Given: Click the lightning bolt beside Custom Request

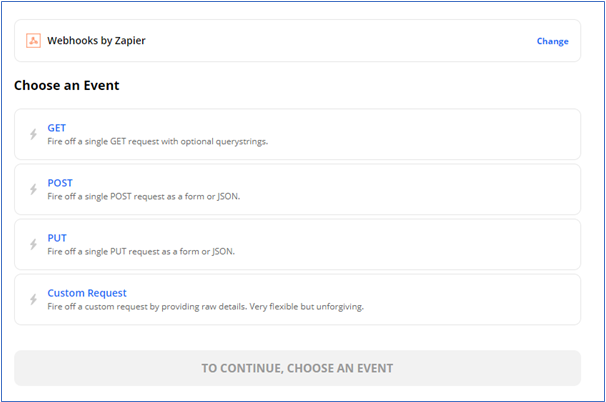Looking at the screenshot, I should click(x=32, y=300).
